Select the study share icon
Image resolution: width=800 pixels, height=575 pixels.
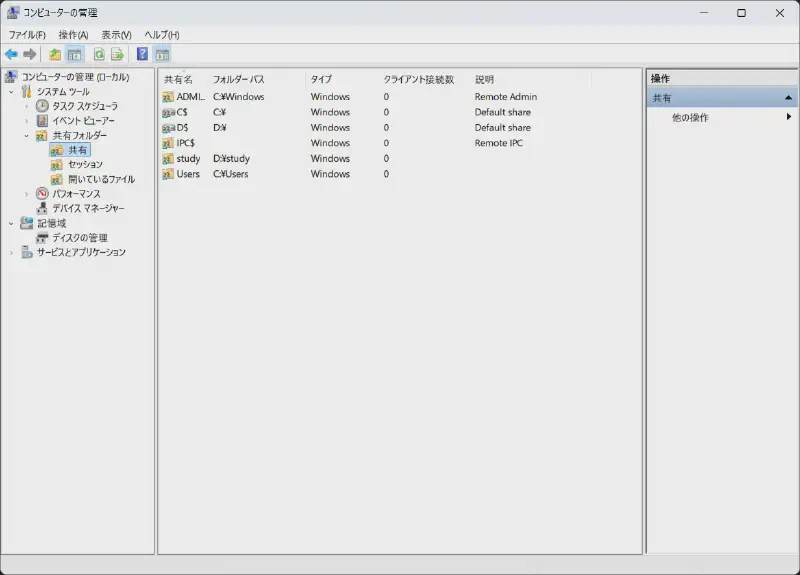(168, 158)
